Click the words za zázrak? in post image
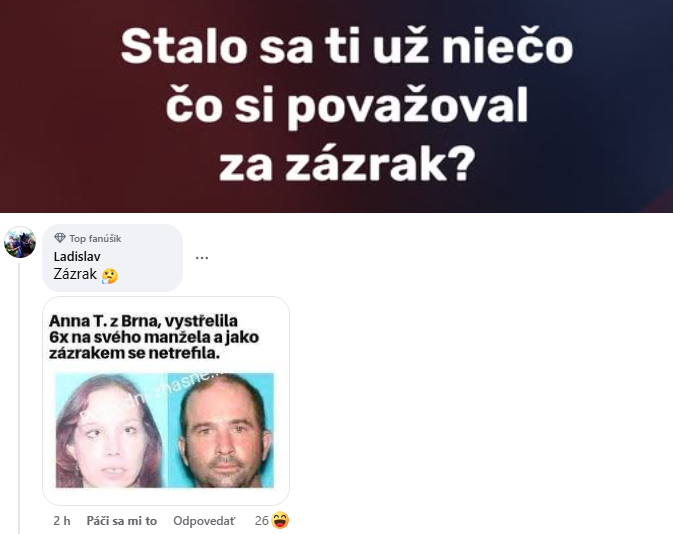The image size is (673, 534). 347,164
